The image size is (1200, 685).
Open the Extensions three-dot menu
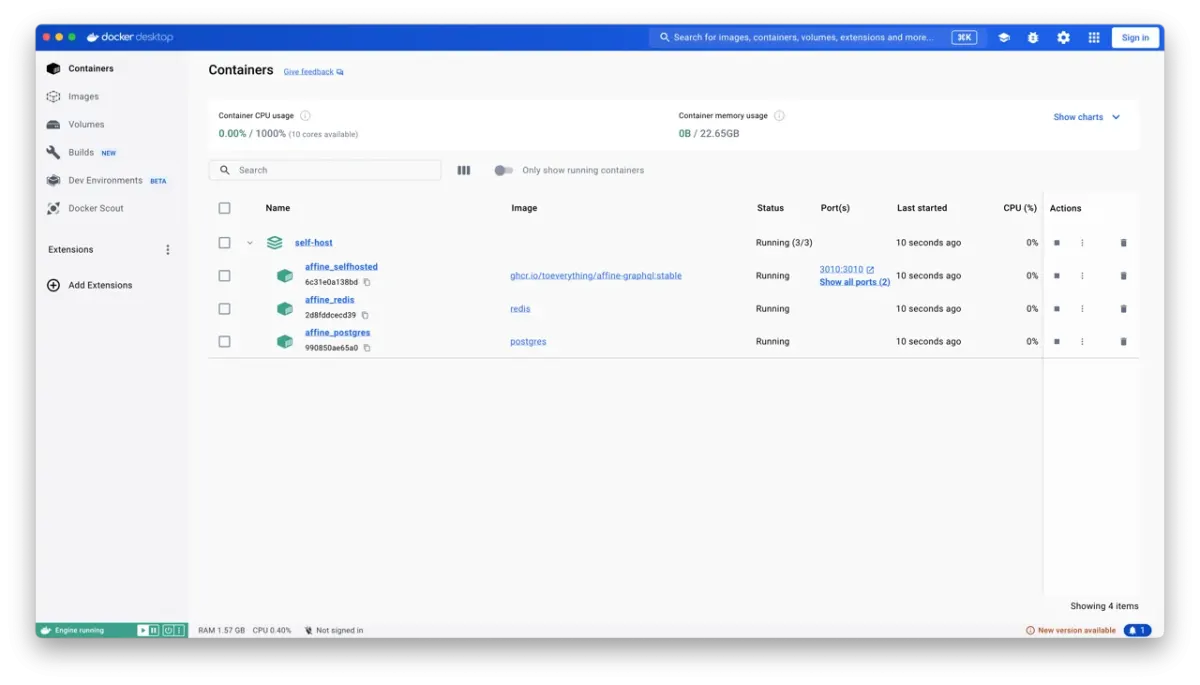click(168, 250)
